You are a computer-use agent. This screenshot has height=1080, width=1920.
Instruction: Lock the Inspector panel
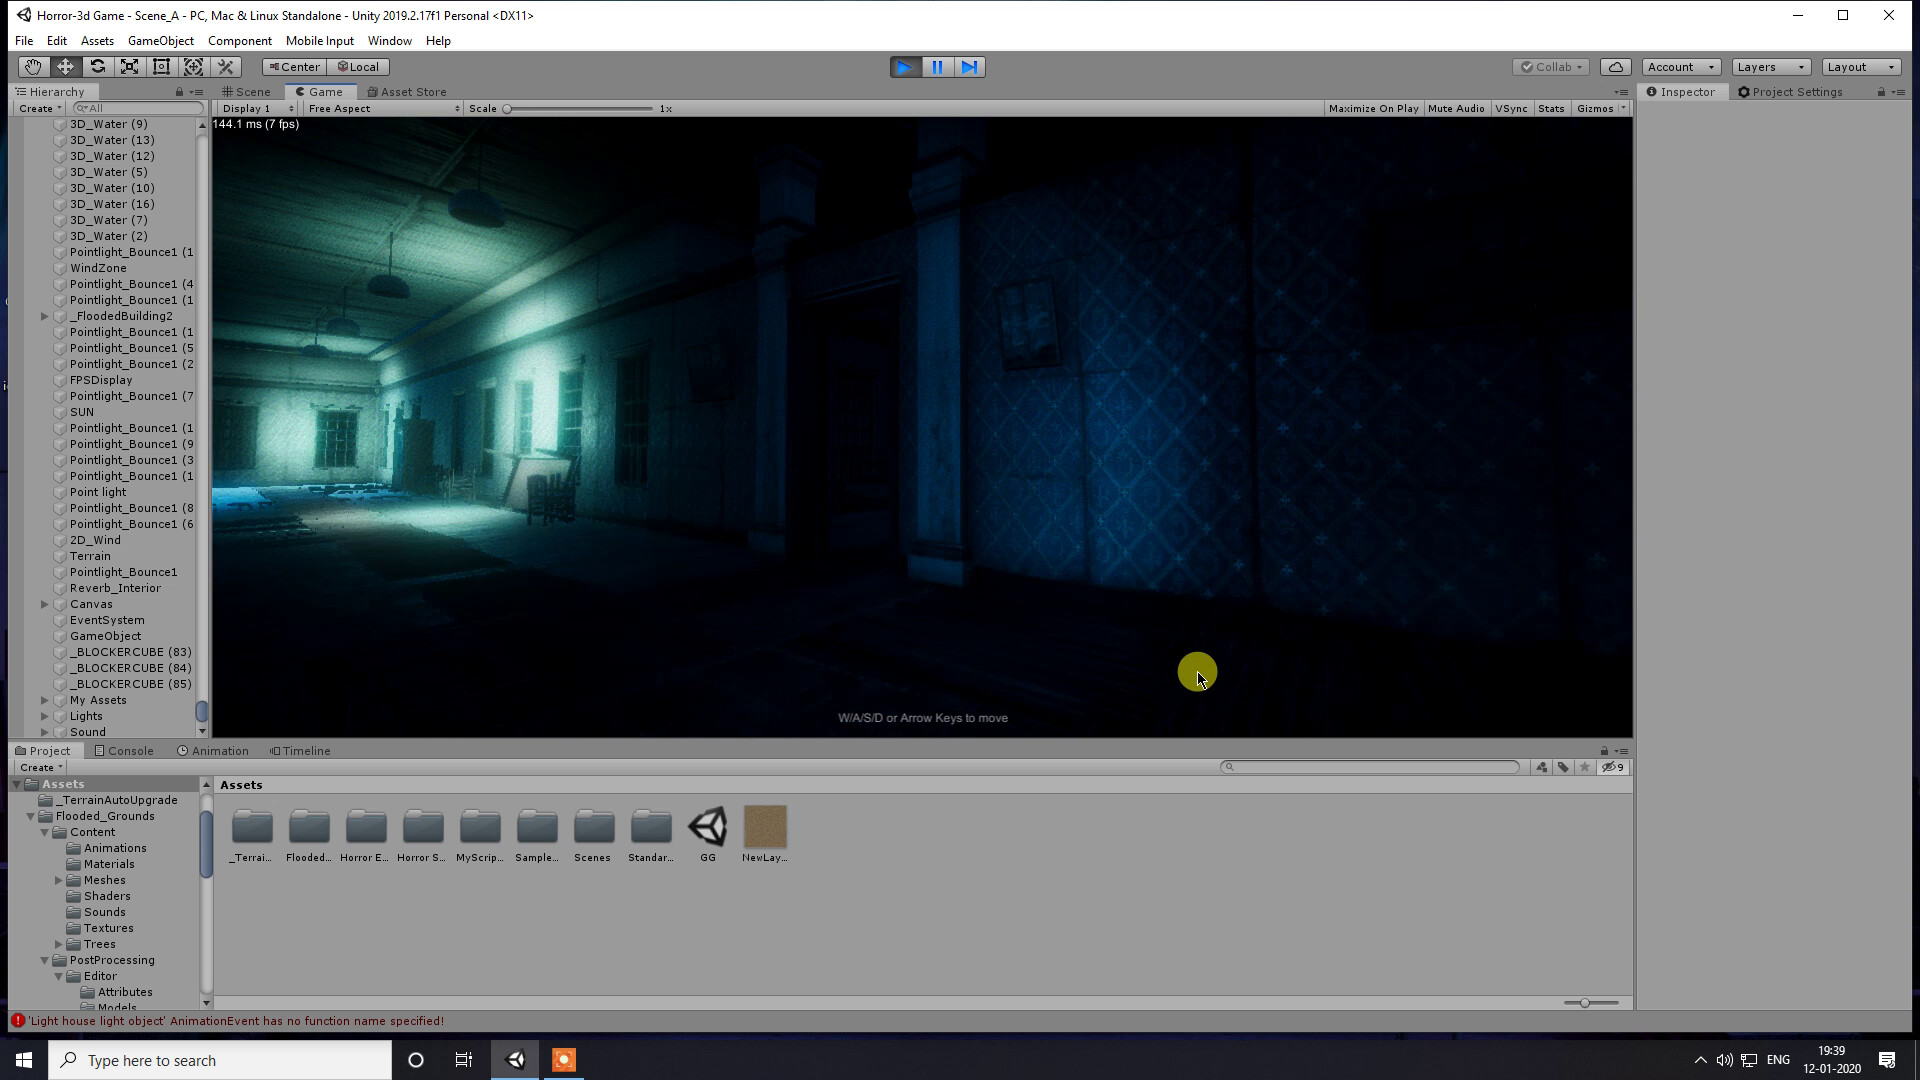coord(1881,92)
